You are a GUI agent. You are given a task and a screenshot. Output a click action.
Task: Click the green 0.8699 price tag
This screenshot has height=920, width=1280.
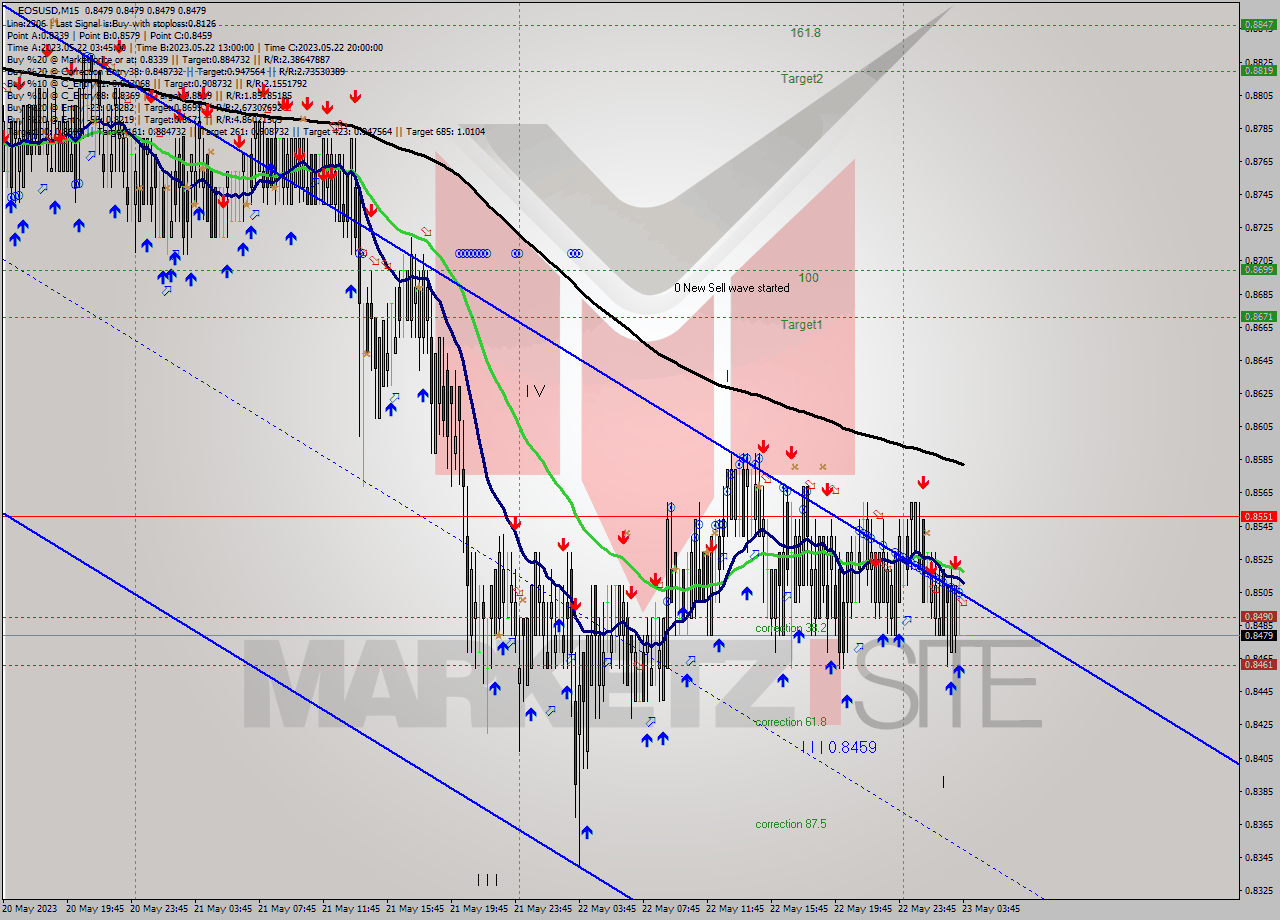click(x=1257, y=269)
